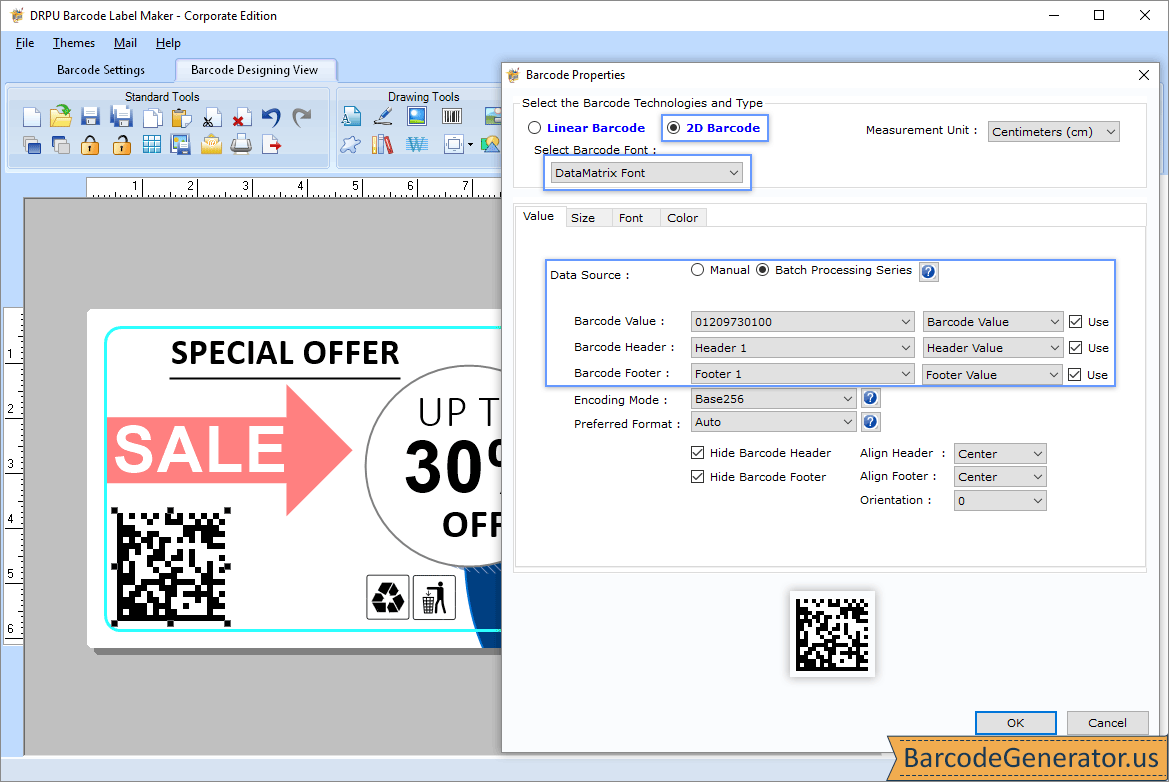Toggle Hide Barcode Header checkbox
1169x782 pixels.
click(x=698, y=453)
